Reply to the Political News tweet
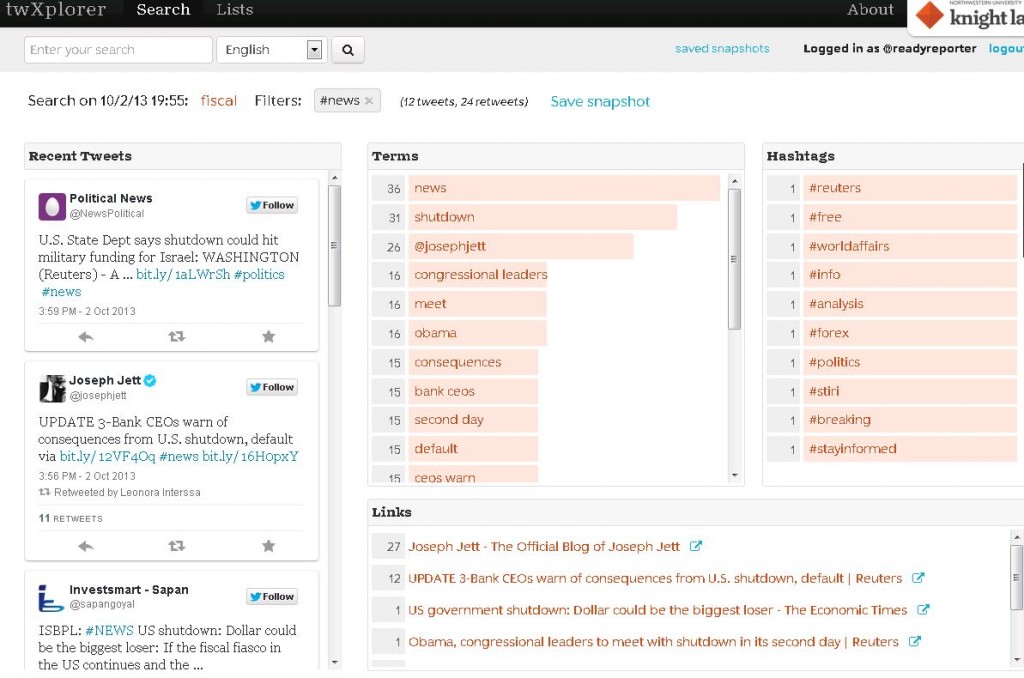The image size is (1024, 678). (x=86, y=337)
